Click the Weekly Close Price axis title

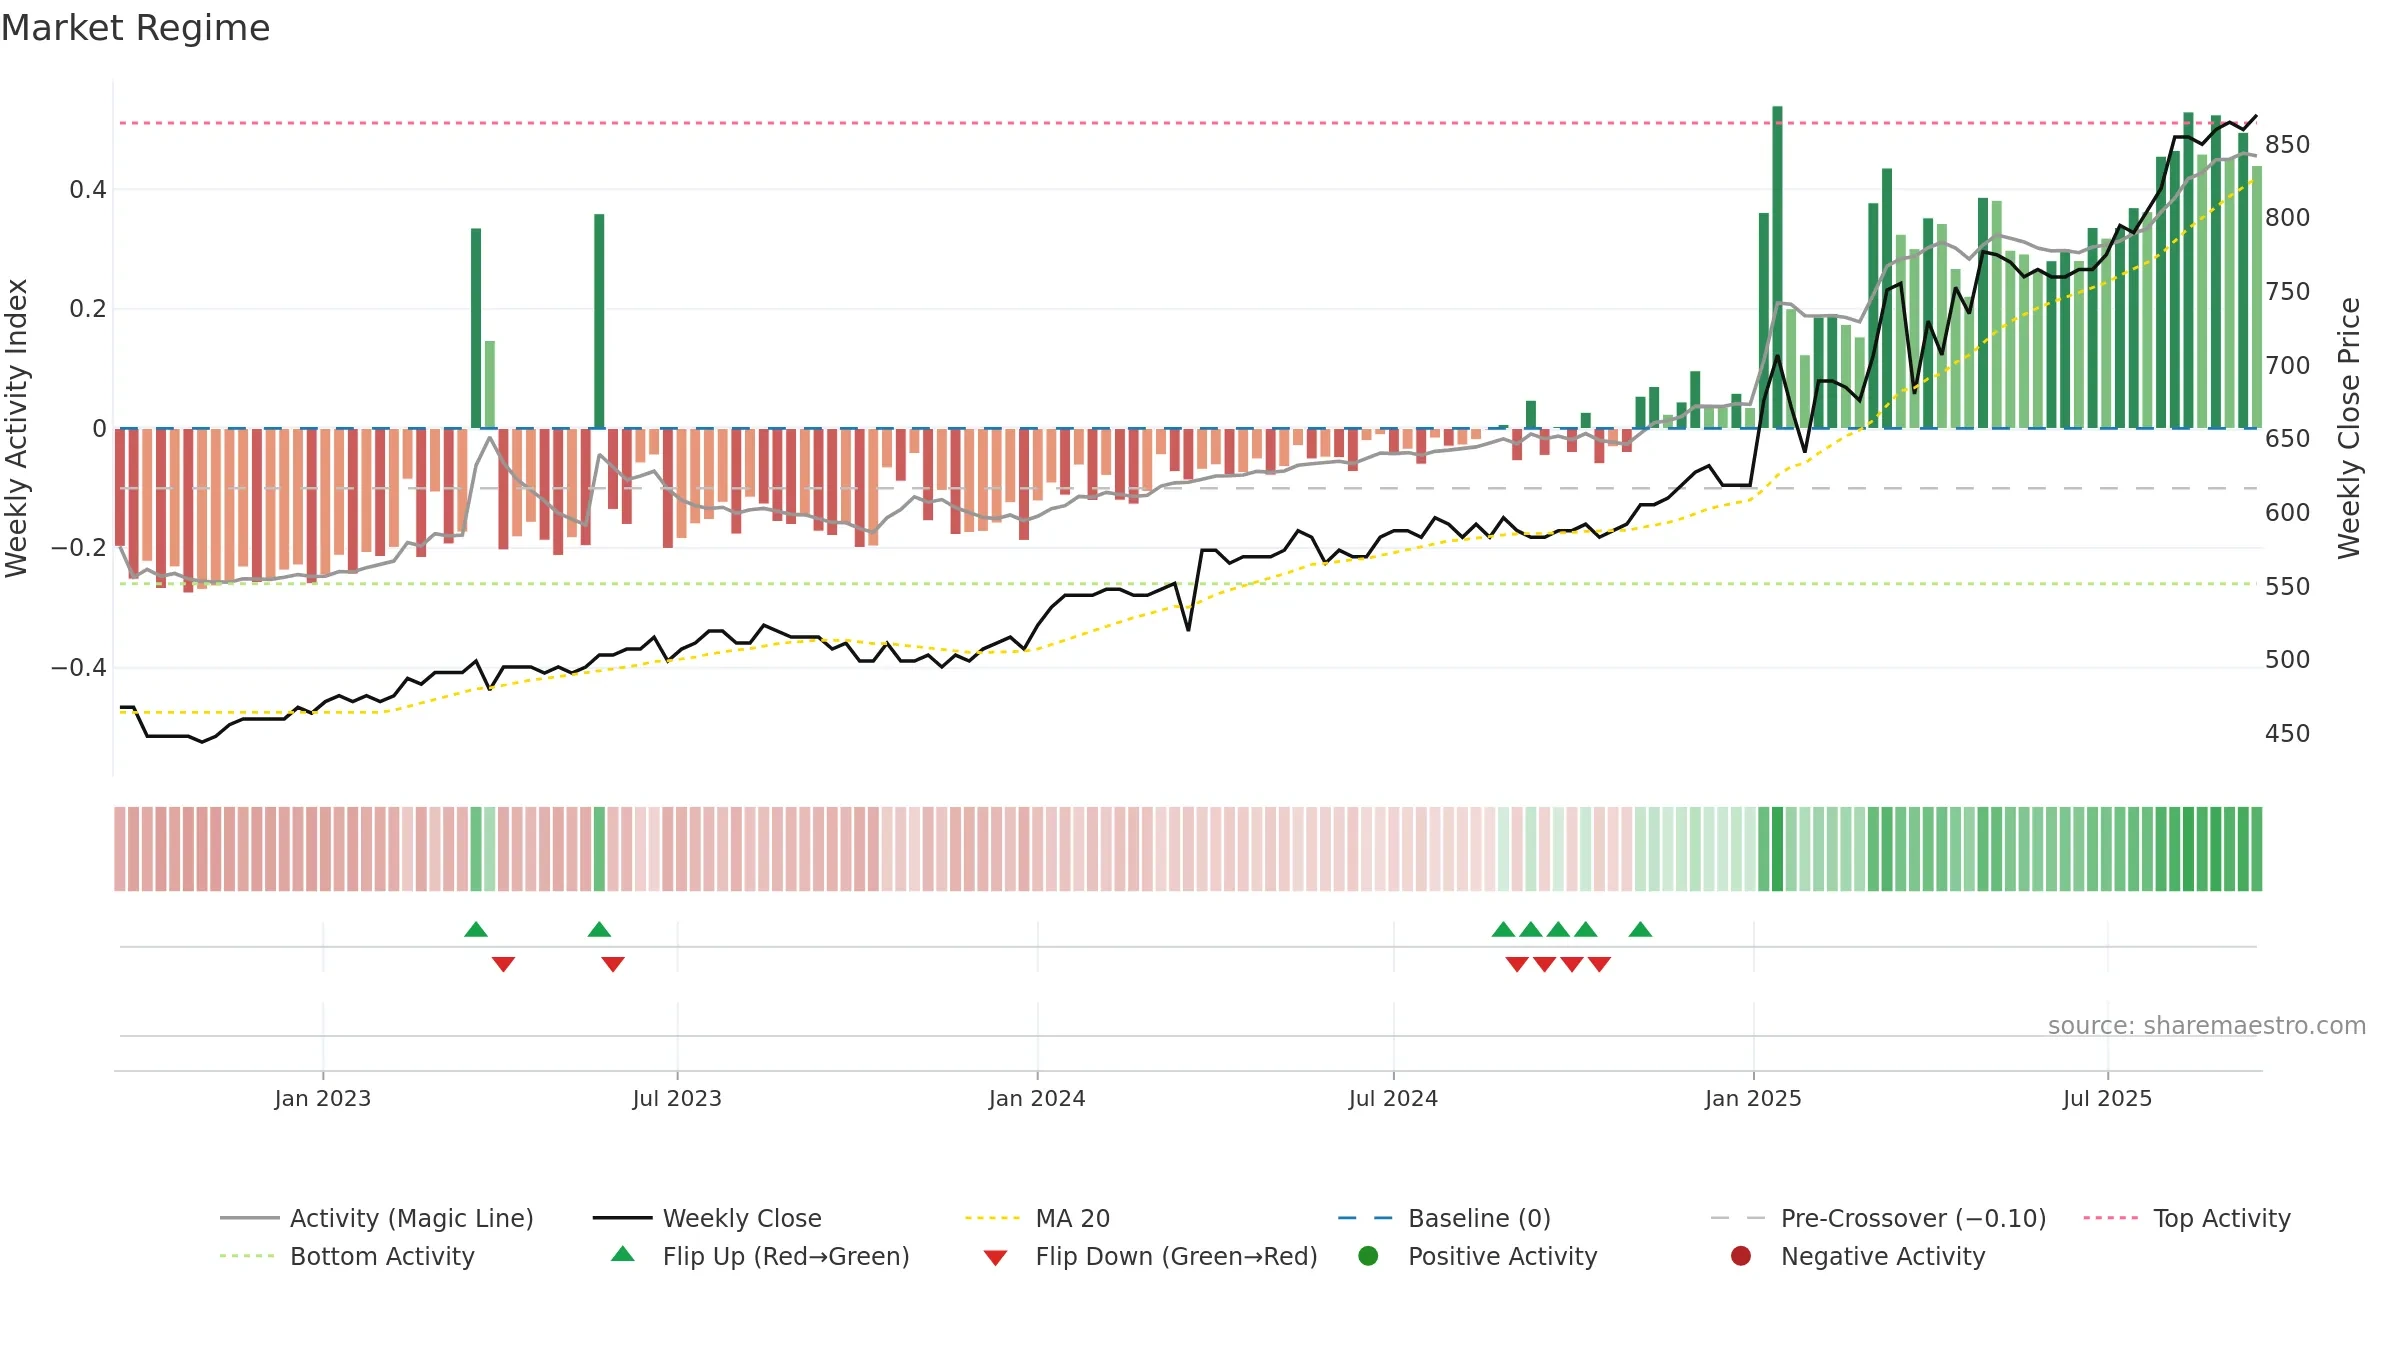point(2349,428)
